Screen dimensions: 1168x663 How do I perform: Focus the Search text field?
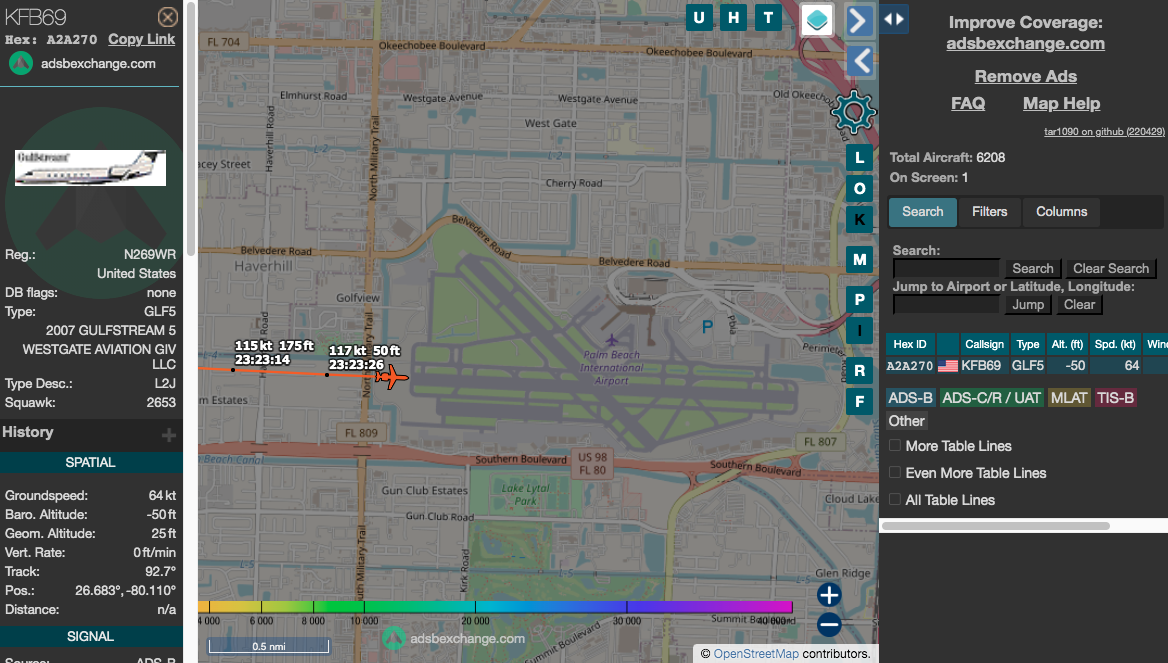pos(946,269)
